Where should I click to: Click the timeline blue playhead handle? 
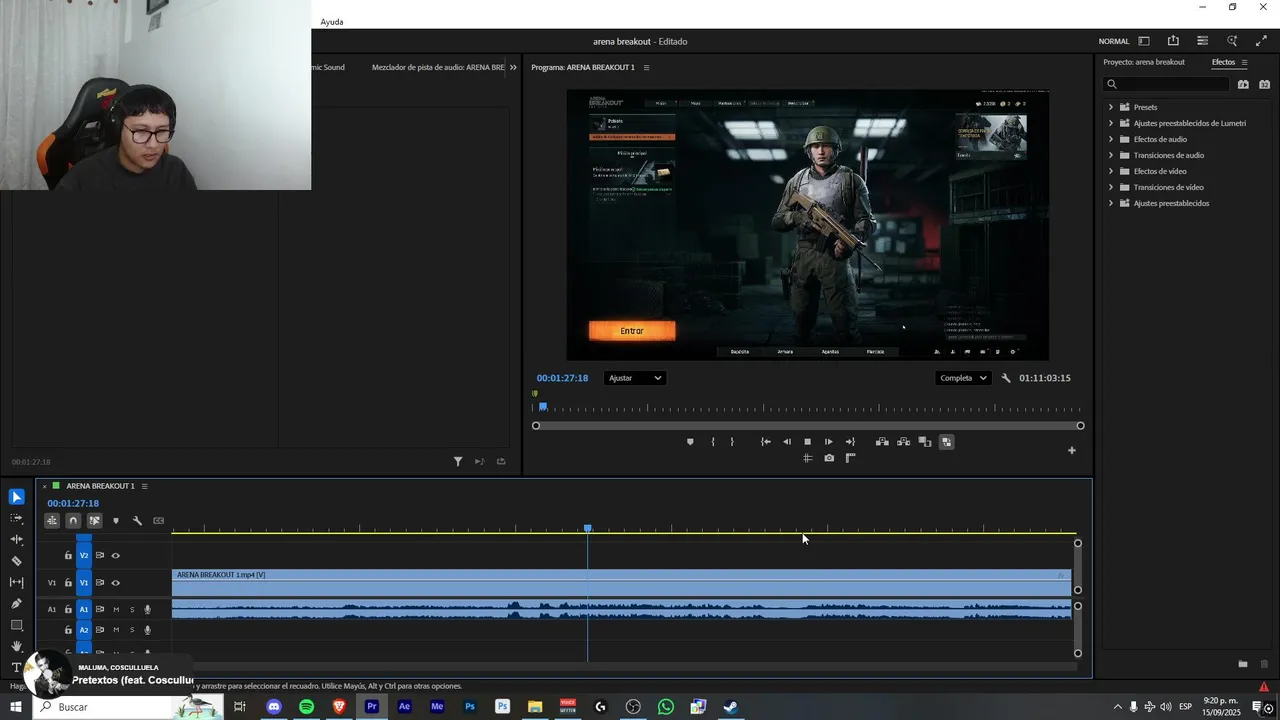588,528
